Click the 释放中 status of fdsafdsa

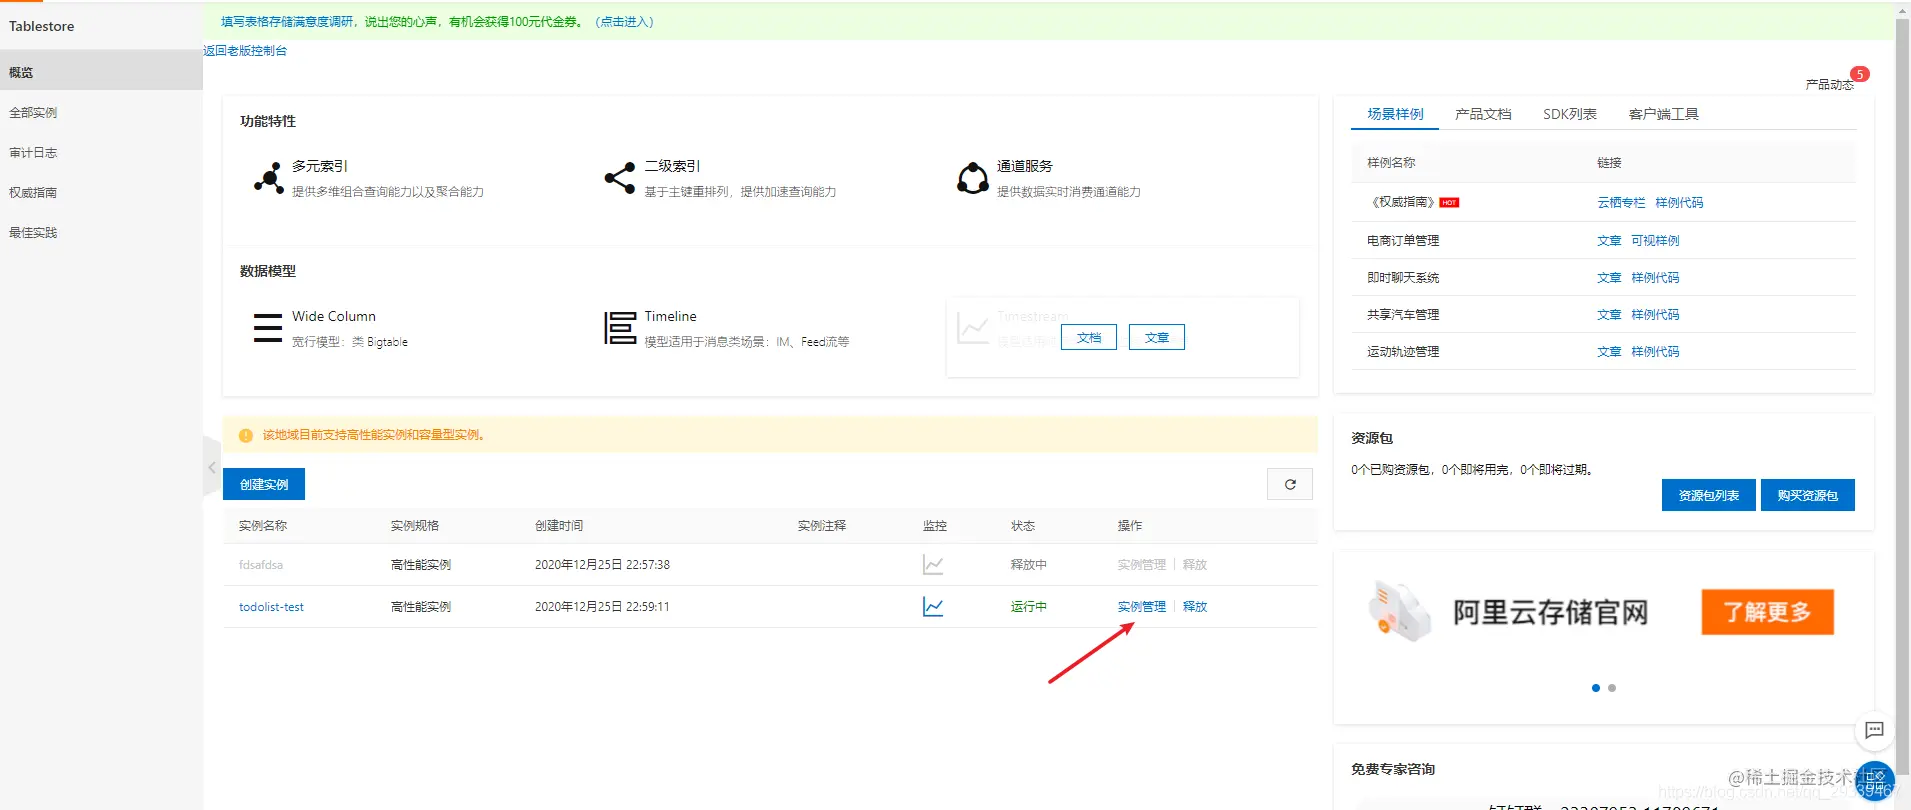[1029, 565]
